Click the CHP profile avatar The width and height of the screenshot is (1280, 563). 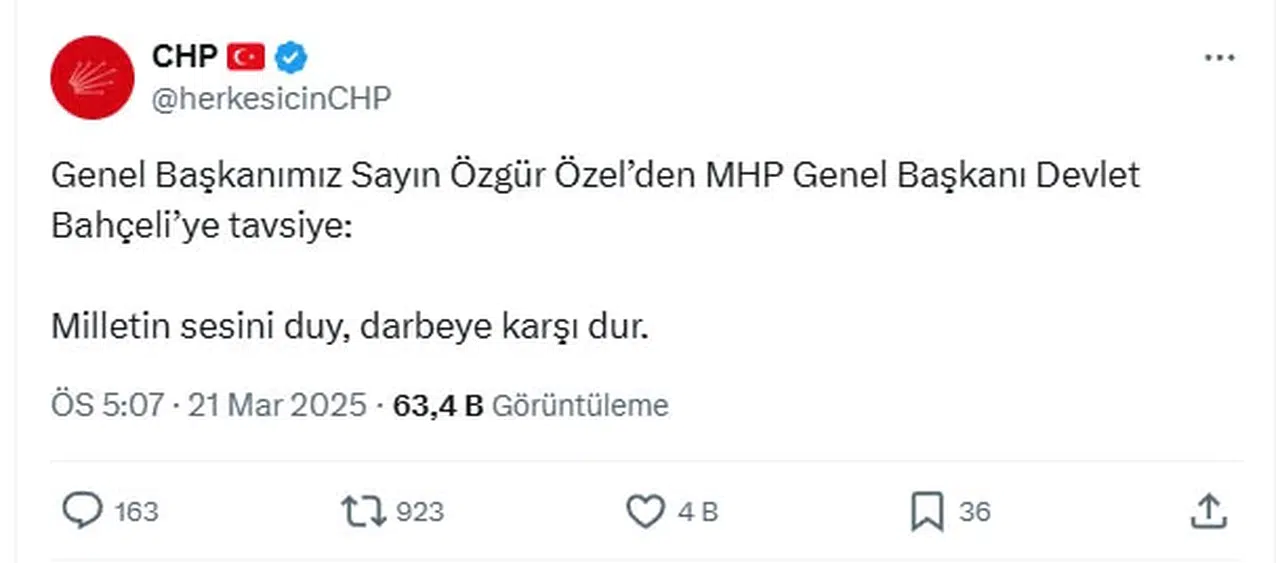coord(92,78)
